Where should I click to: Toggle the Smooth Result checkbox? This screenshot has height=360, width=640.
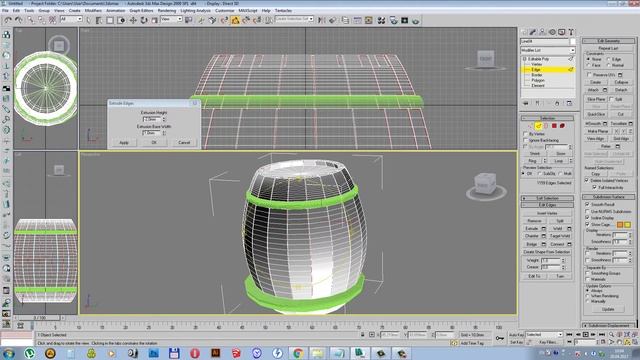(587, 204)
